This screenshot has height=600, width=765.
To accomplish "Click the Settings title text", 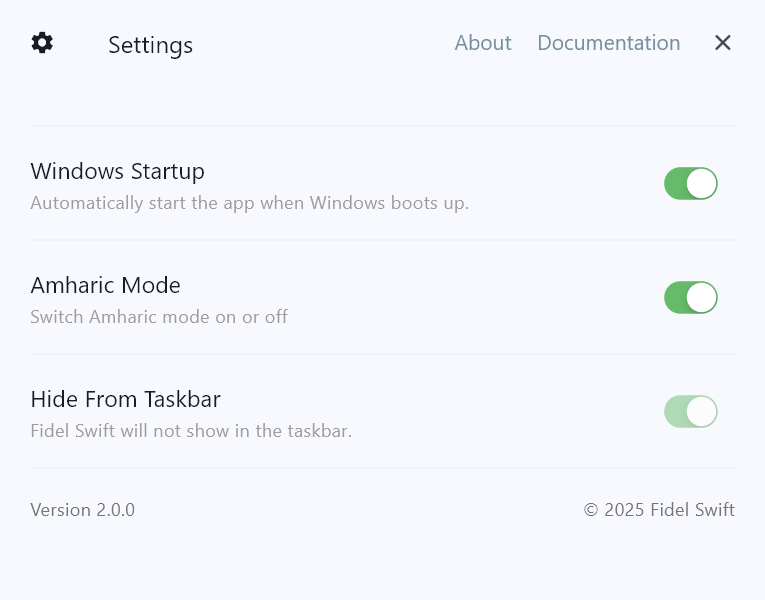I will [151, 45].
